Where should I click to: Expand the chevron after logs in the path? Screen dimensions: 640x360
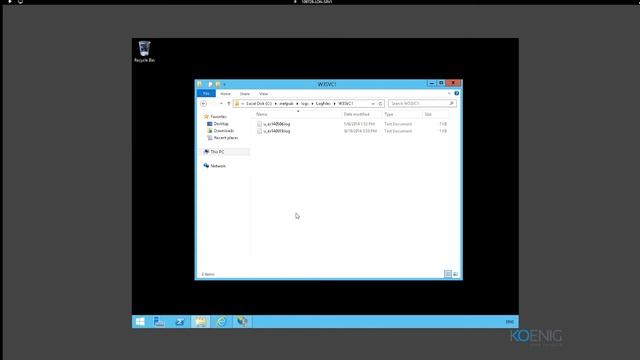tap(312, 104)
